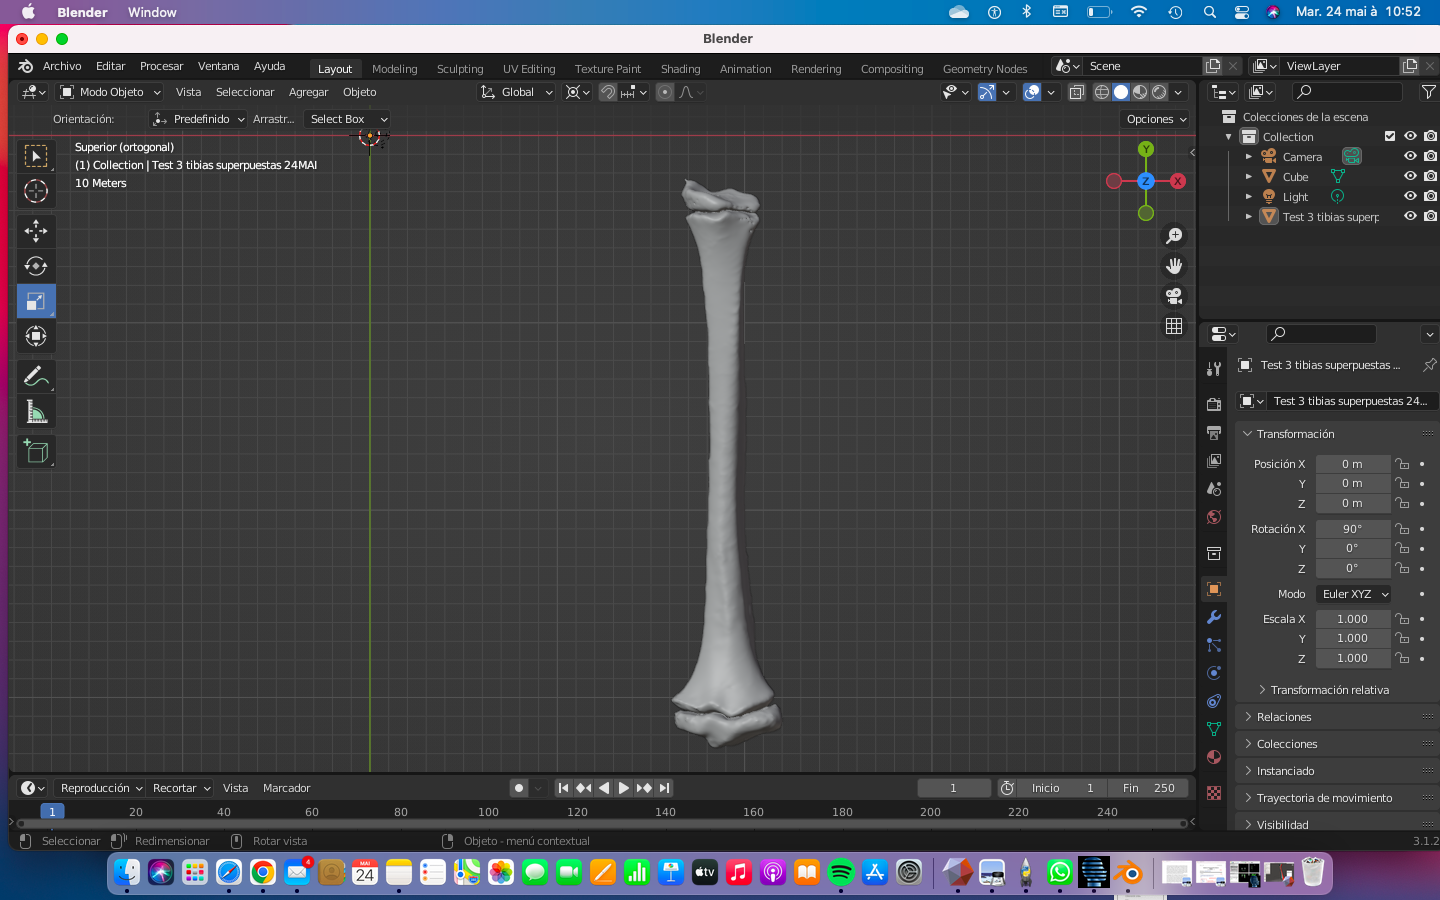This screenshot has width=1440, height=900.
Task: Activate the Move tool
Action: [x=36, y=231]
